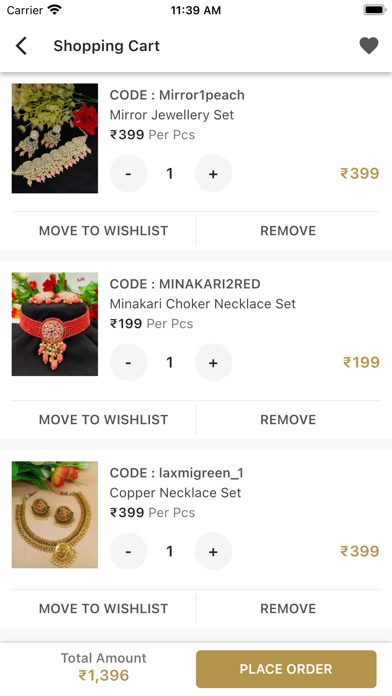The height and width of the screenshot is (696, 392).
Task: Remove Copper Necklace Set from cart
Action: pos(288,609)
